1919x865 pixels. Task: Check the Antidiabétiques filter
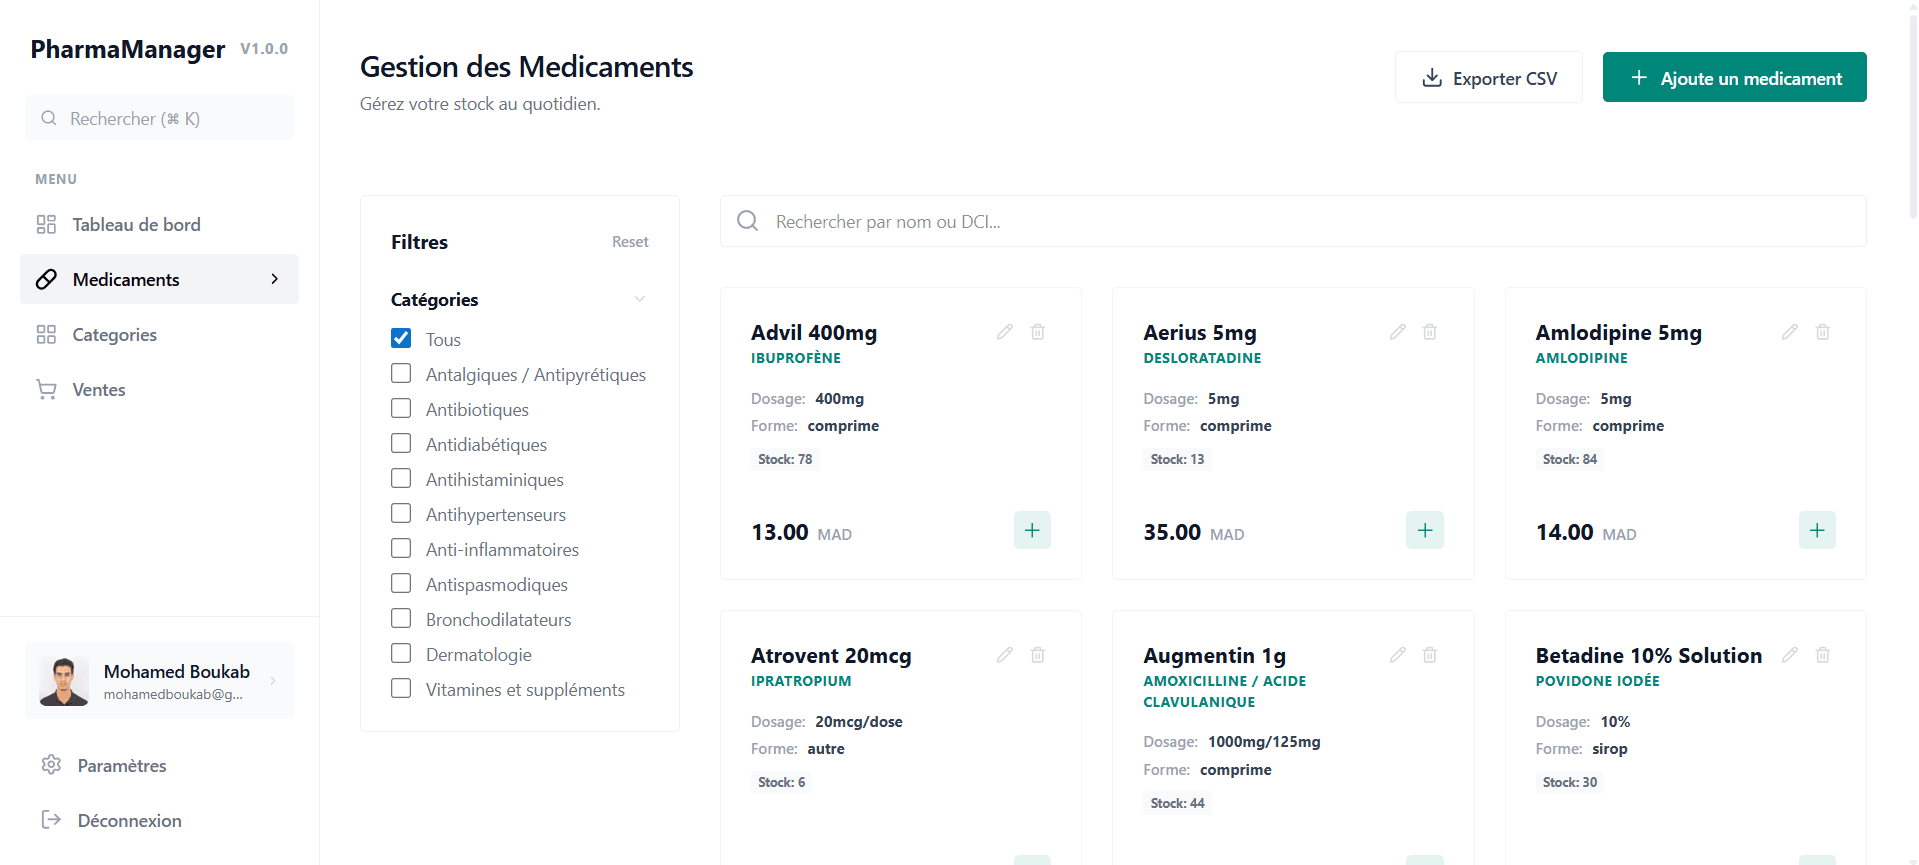click(401, 443)
